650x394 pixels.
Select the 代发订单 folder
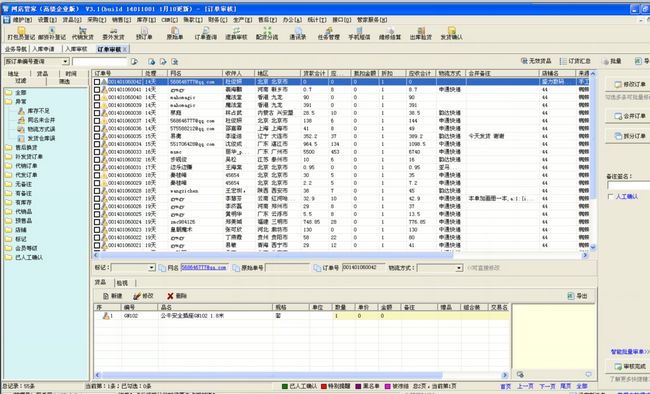22,175
